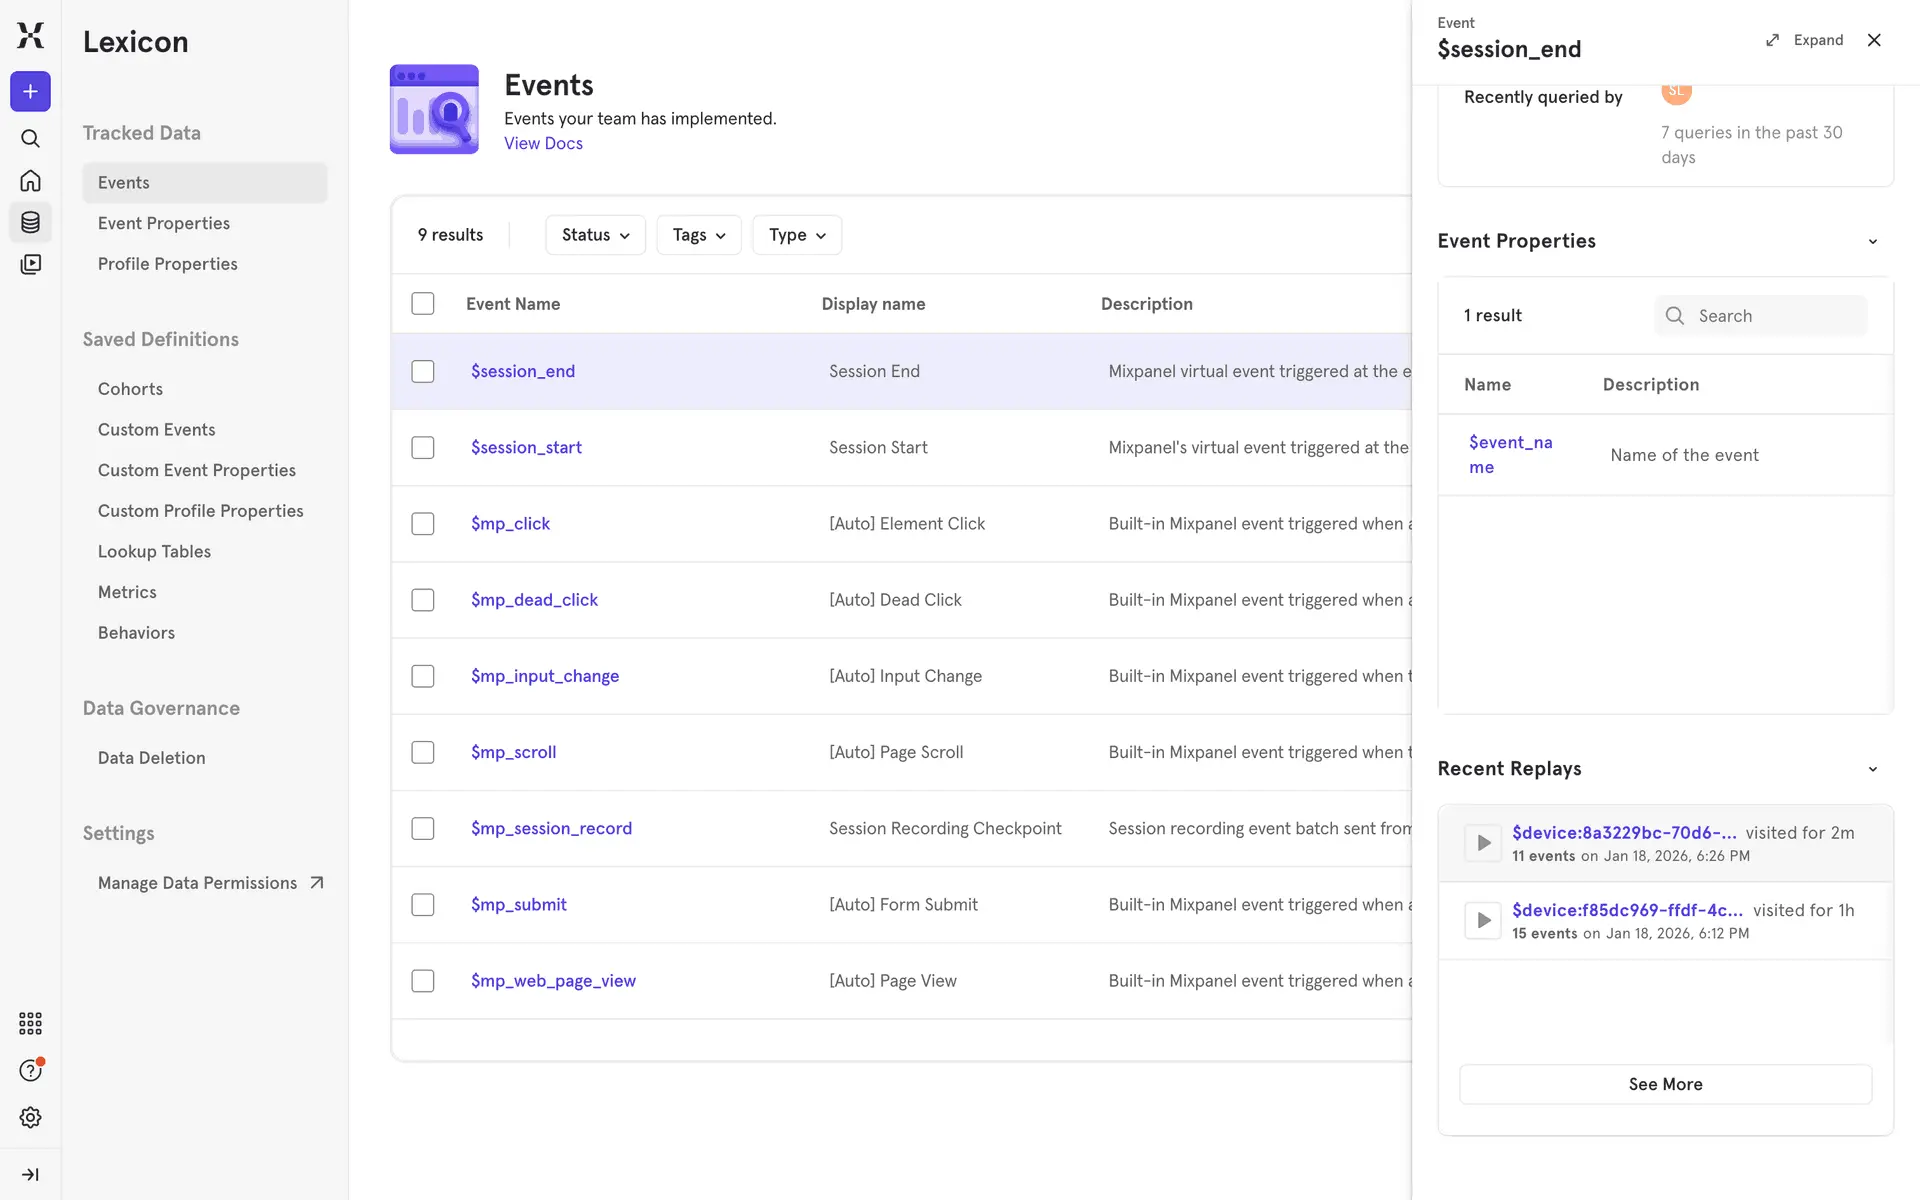Open Cohorts under Saved Definitions

130,389
